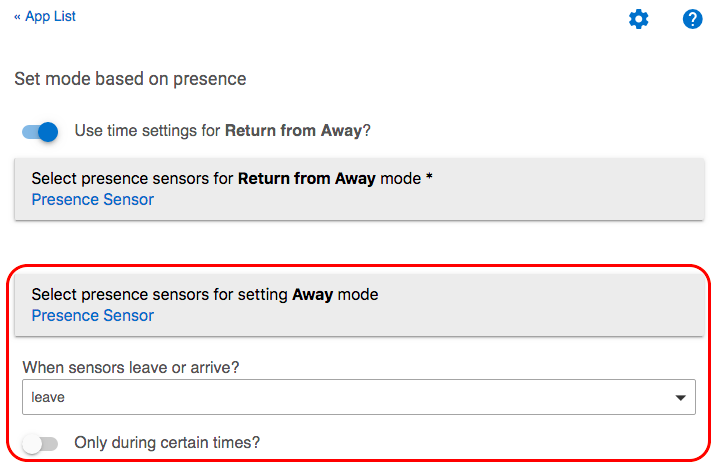Click the 'Set mode based on presence' heading
The height and width of the screenshot is (468, 717).
pos(130,78)
